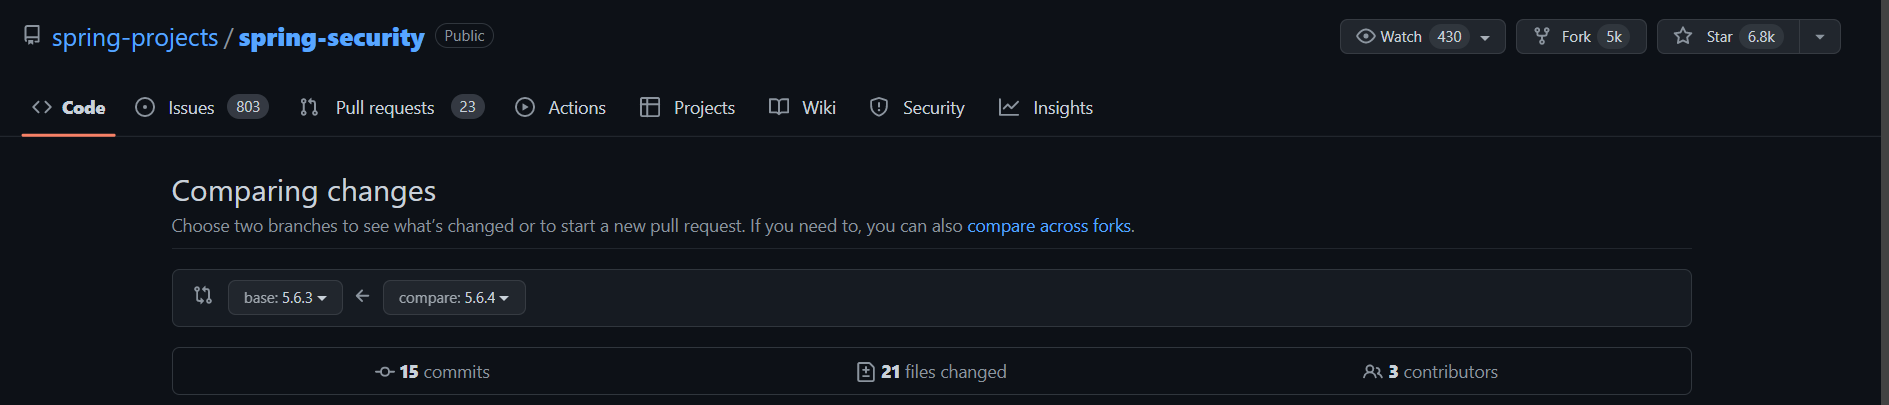Open the Insights tab
The height and width of the screenshot is (405, 1889).
click(x=1046, y=107)
